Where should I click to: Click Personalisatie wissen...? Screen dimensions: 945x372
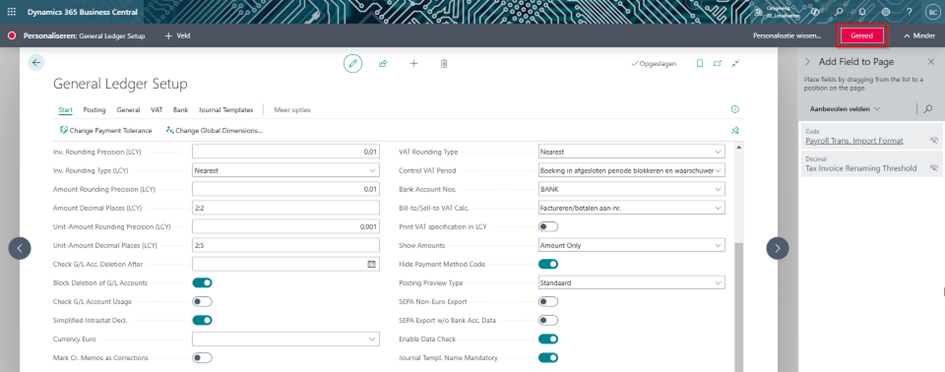(787, 36)
